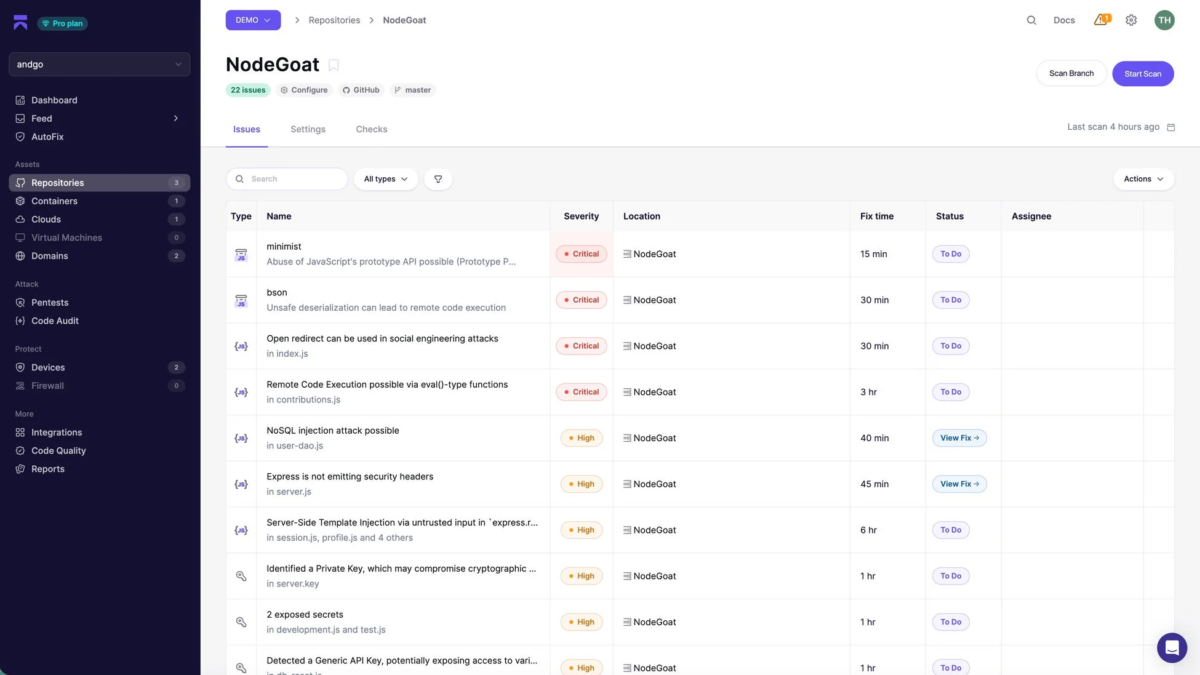This screenshot has height=675, width=1200.
Task: Click To Do status for minimist
Action: (951, 254)
